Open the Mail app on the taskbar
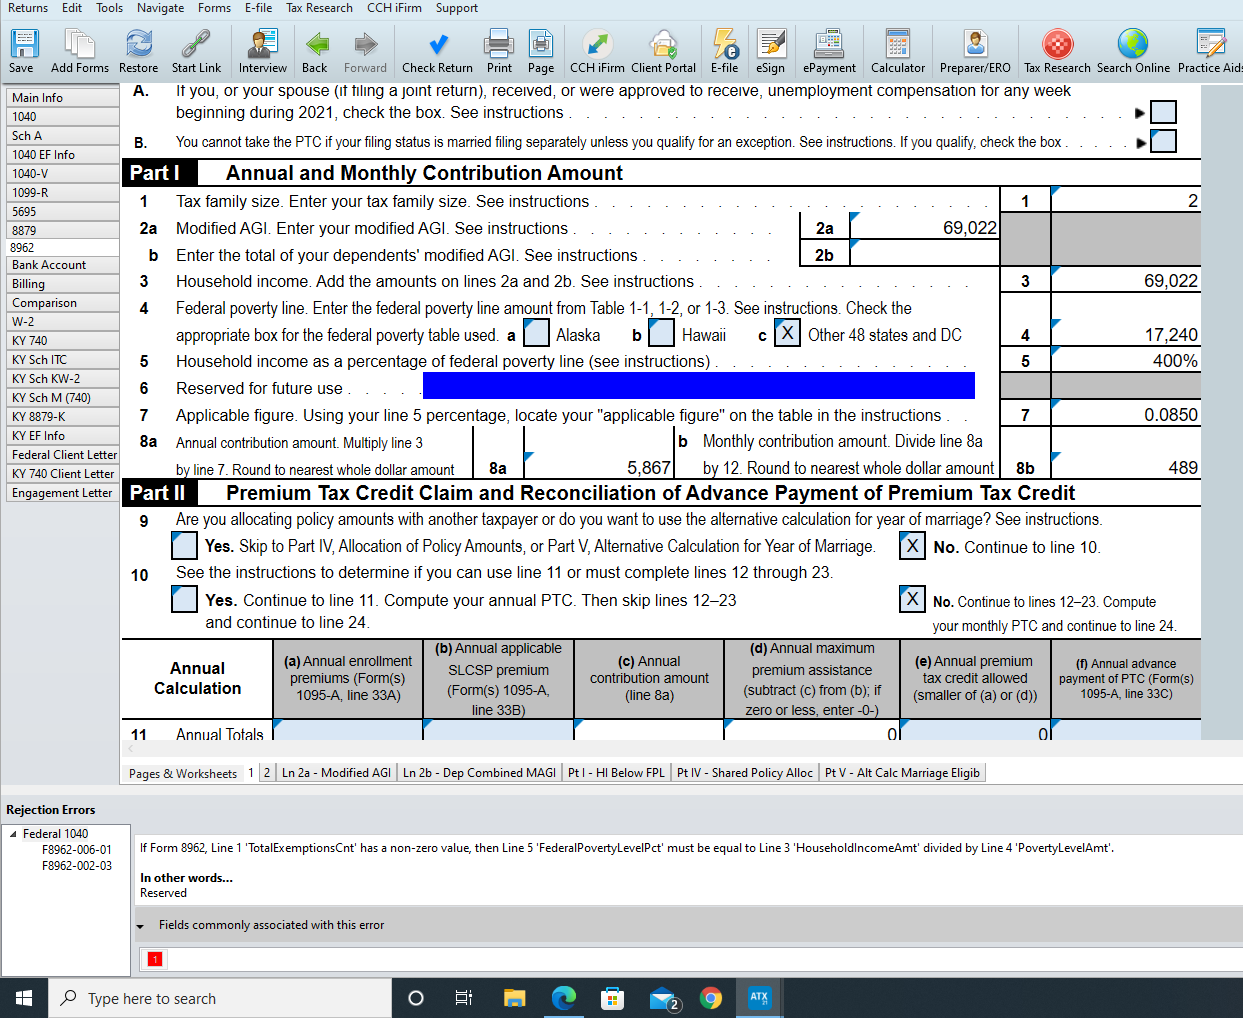 point(663,998)
